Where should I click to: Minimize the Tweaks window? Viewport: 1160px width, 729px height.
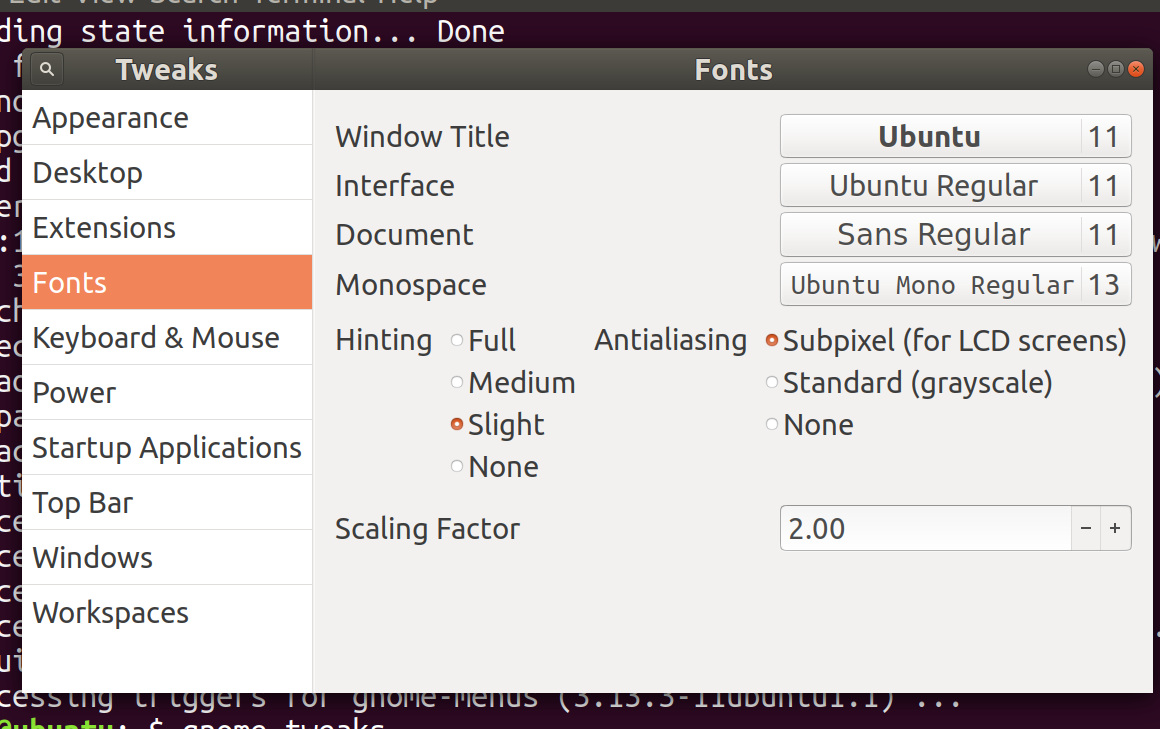[1098, 69]
